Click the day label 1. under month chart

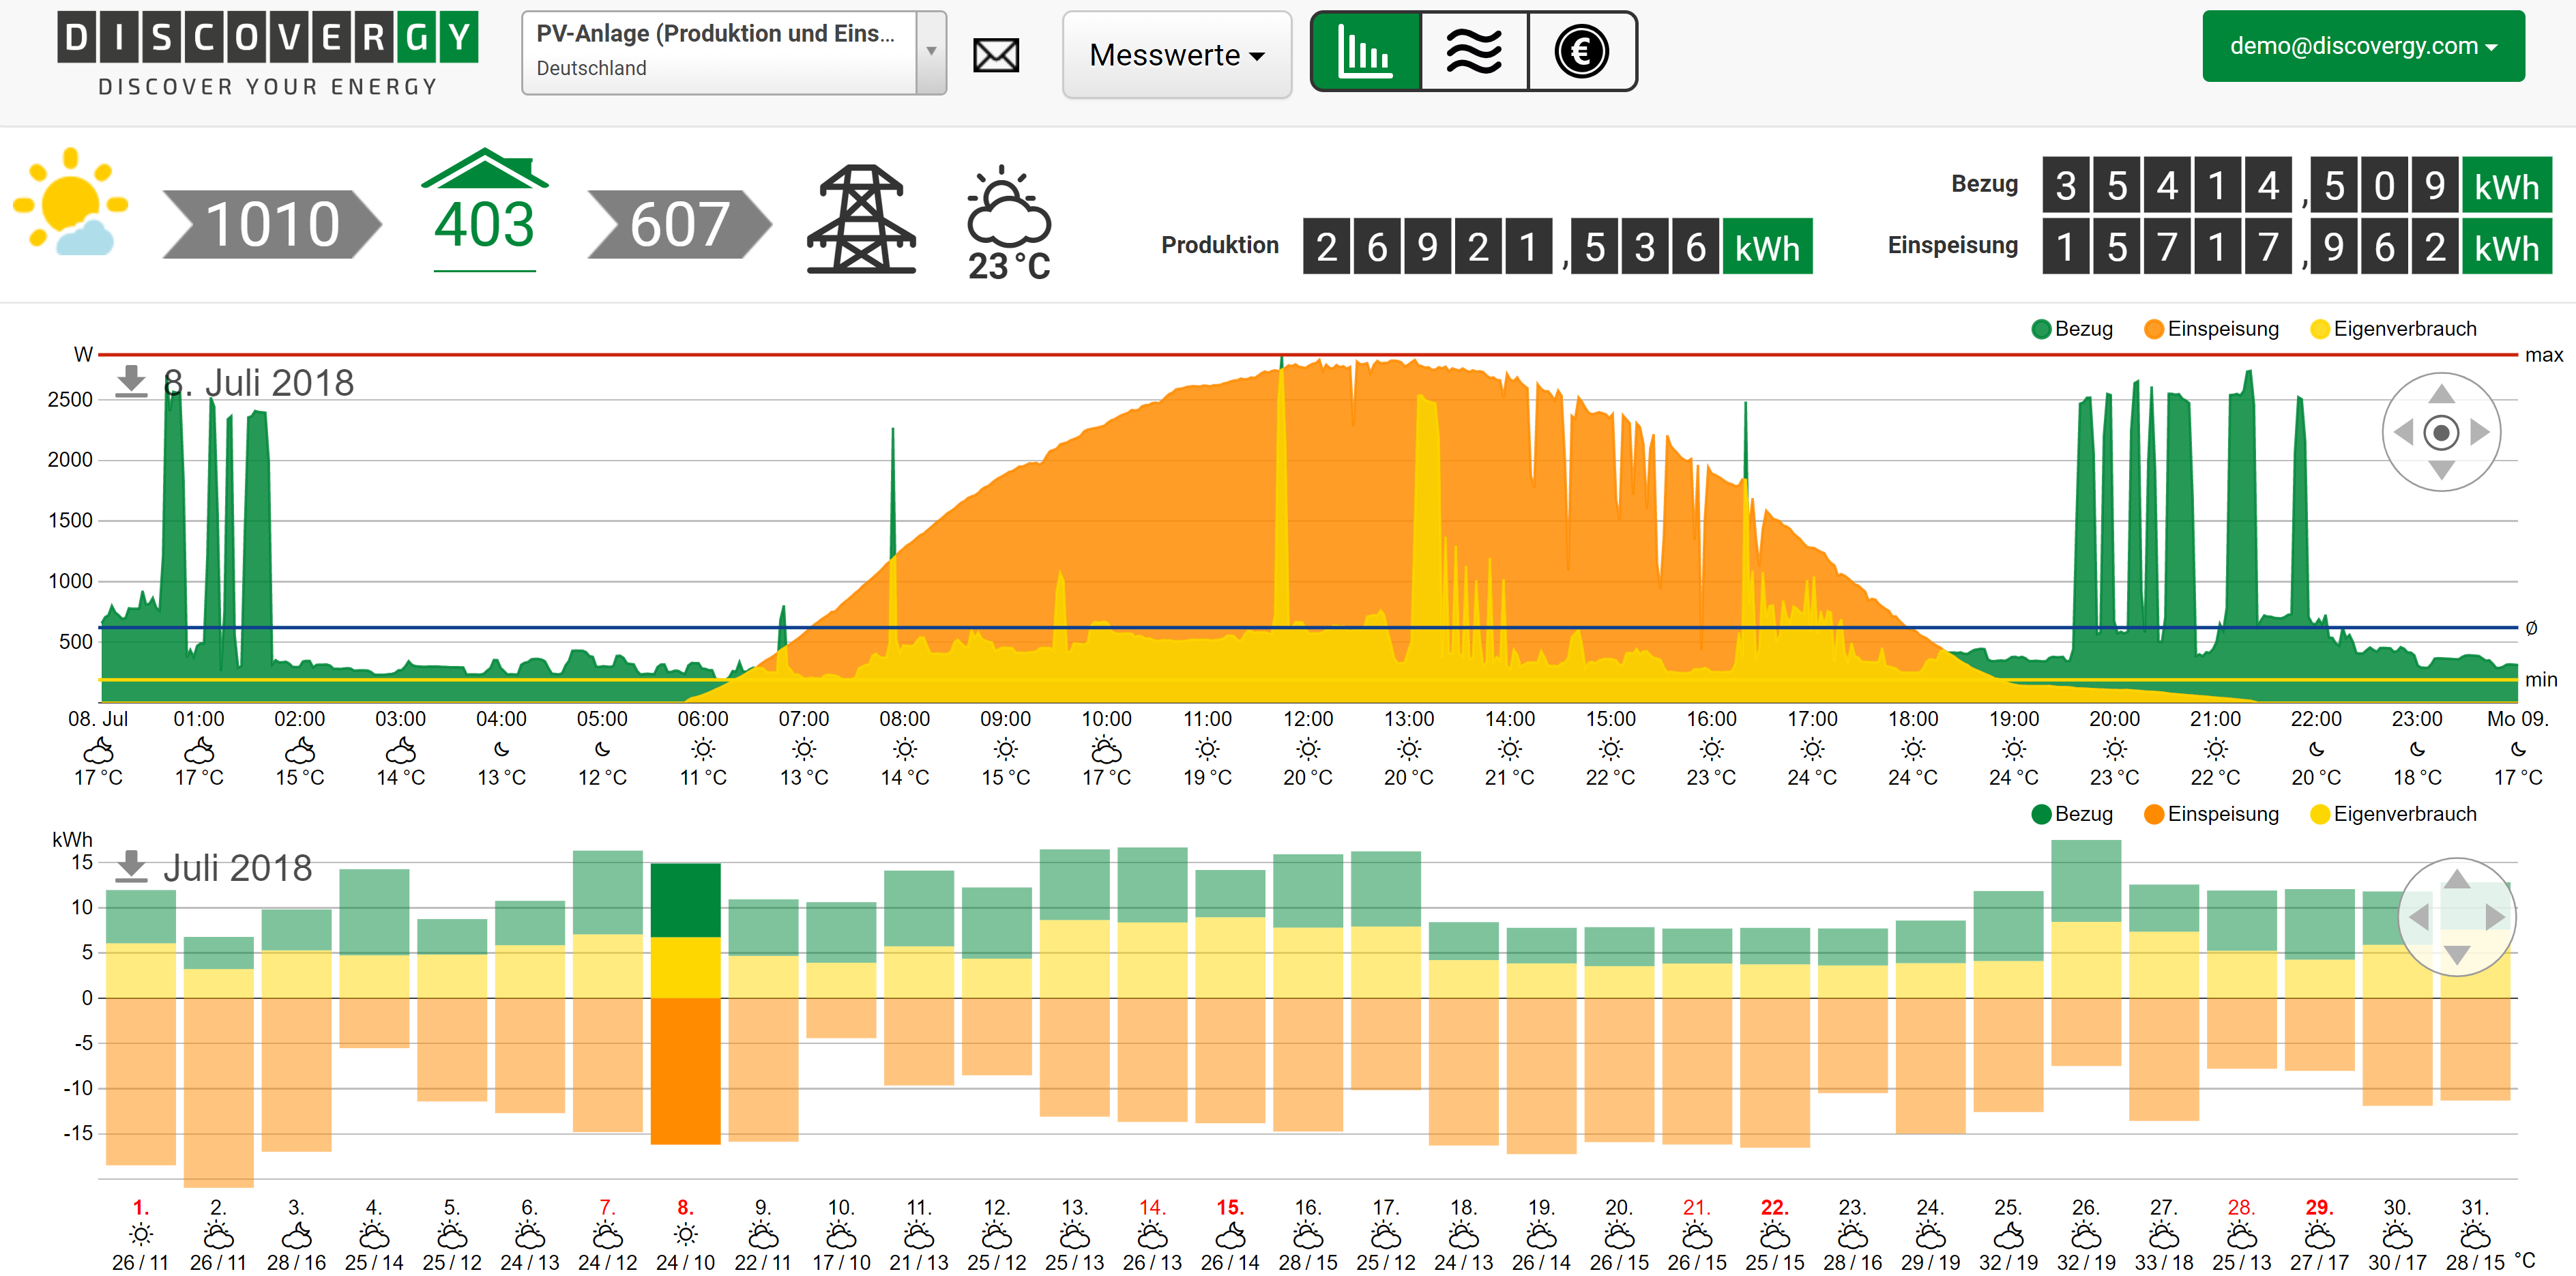[141, 1207]
